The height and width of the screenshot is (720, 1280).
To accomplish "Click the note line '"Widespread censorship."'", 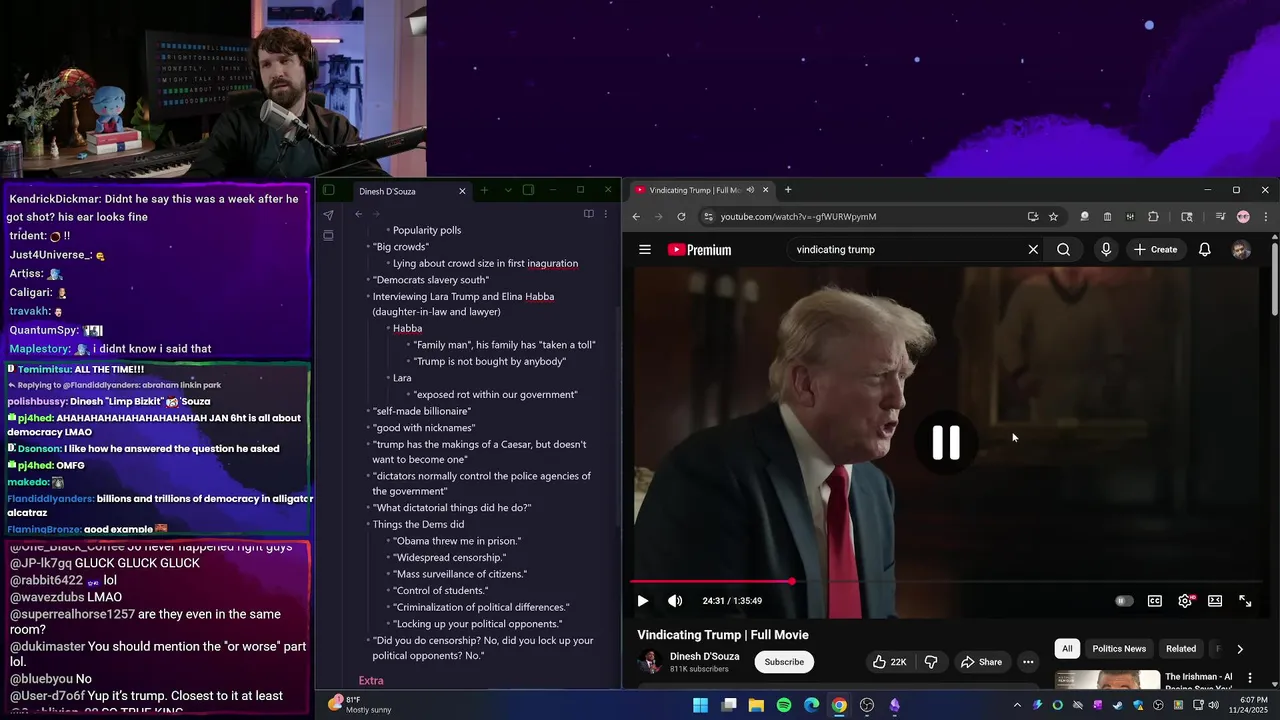I will pyautogui.click(x=450, y=558).
